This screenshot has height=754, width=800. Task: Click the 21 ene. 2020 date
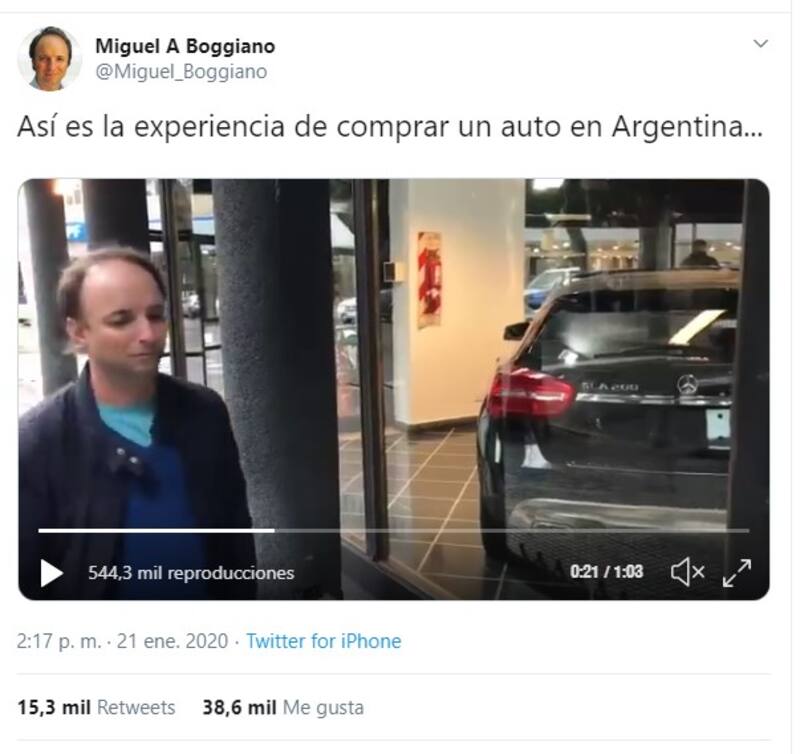pos(172,641)
